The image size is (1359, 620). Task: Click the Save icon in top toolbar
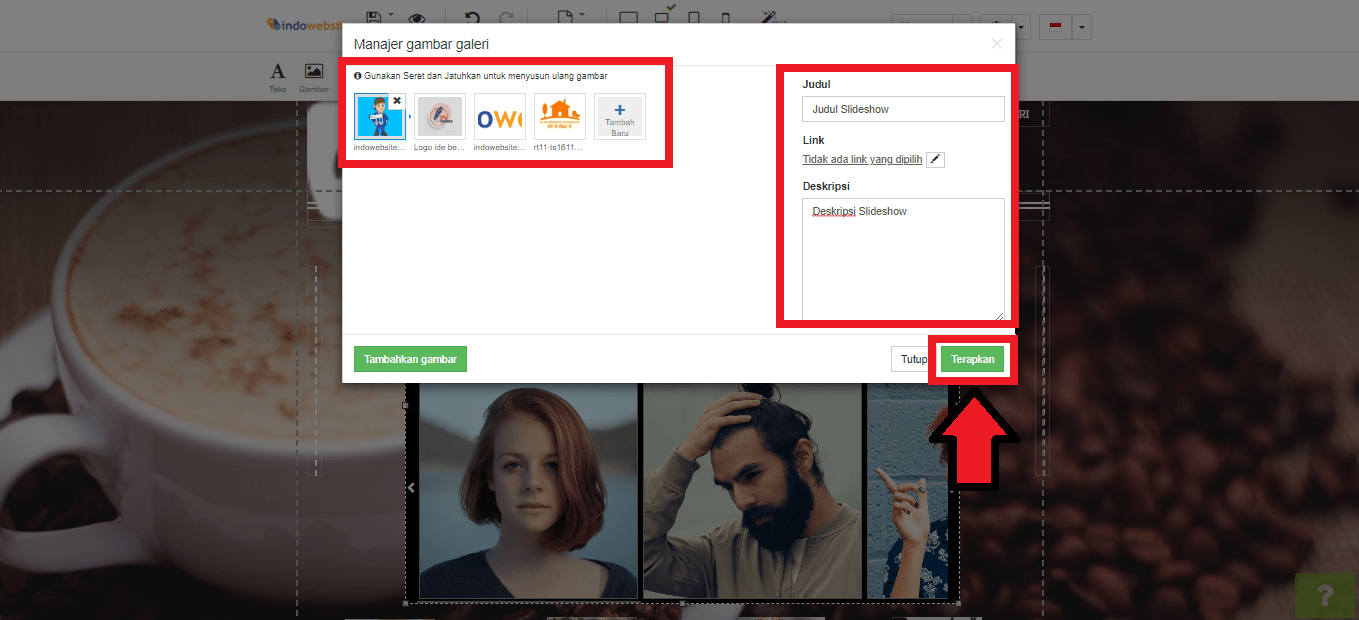click(374, 17)
